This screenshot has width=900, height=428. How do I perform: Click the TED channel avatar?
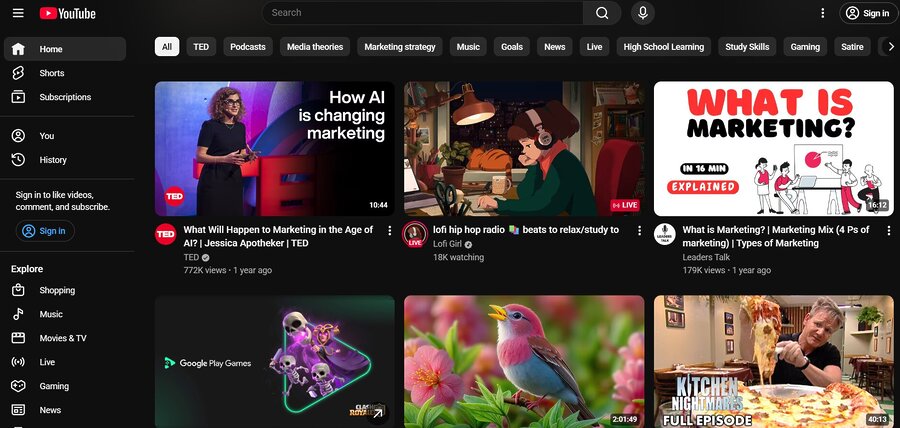click(x=166, y=234)
